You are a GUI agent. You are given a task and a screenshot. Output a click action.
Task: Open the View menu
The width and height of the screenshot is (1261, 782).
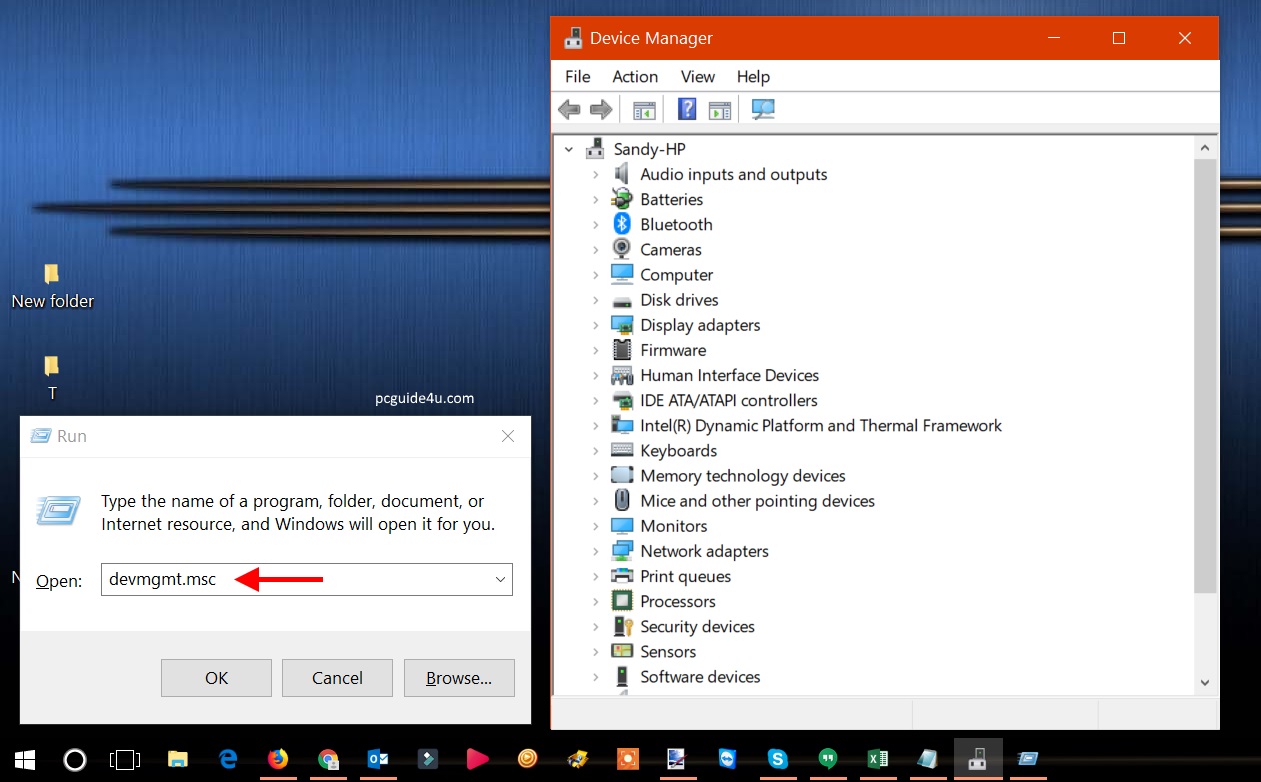coord(697,77)
